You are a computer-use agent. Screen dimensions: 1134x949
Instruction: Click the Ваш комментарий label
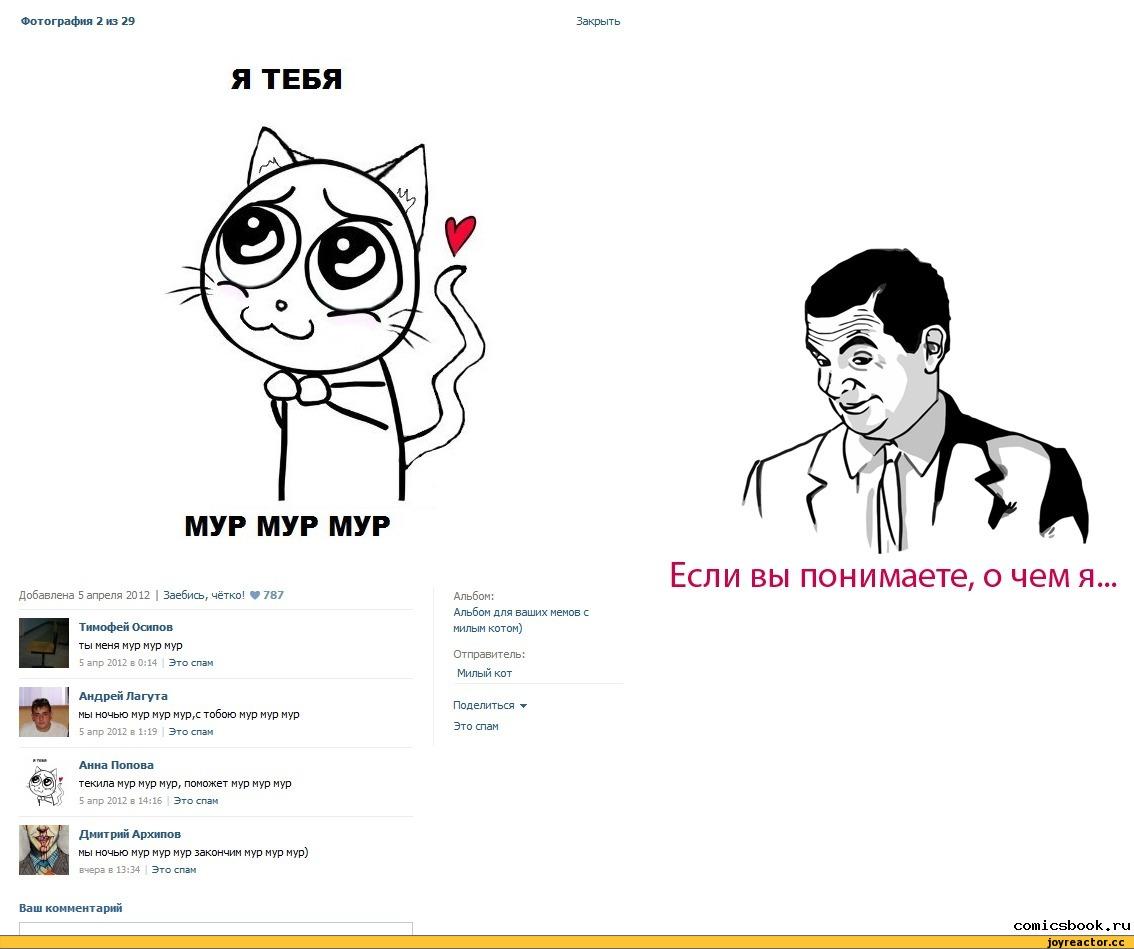point(70,908)
